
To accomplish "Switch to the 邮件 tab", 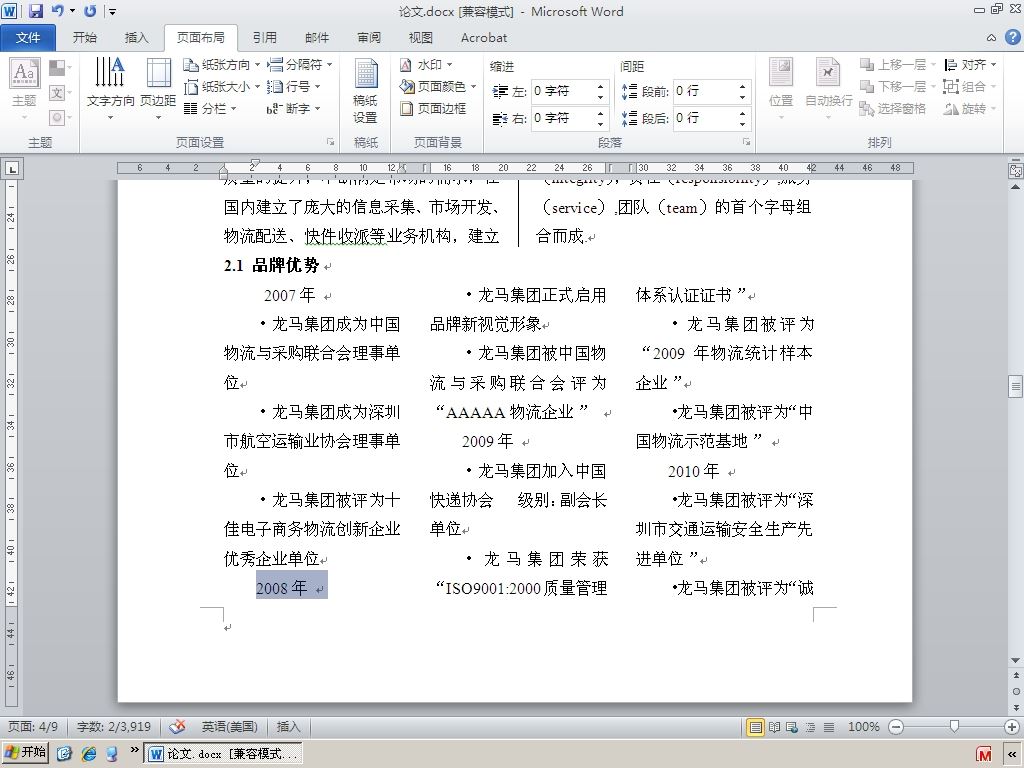I will coord(317,38).
